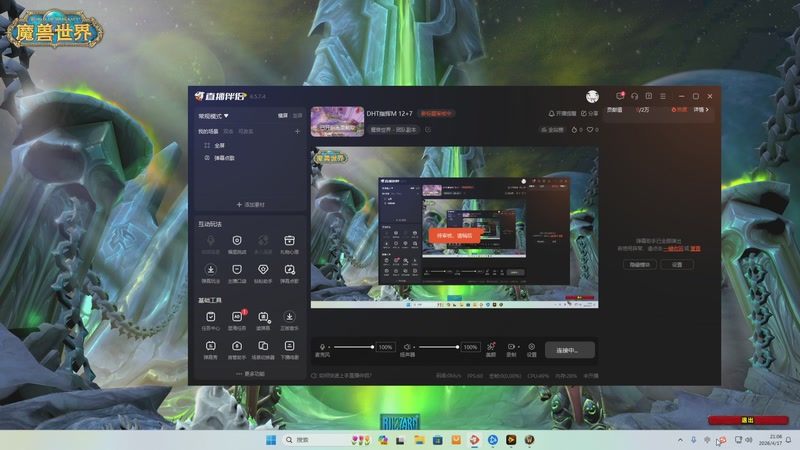Click the user avatar in title bar
This screenshot has height=450, width=800.
pos(592,96)
